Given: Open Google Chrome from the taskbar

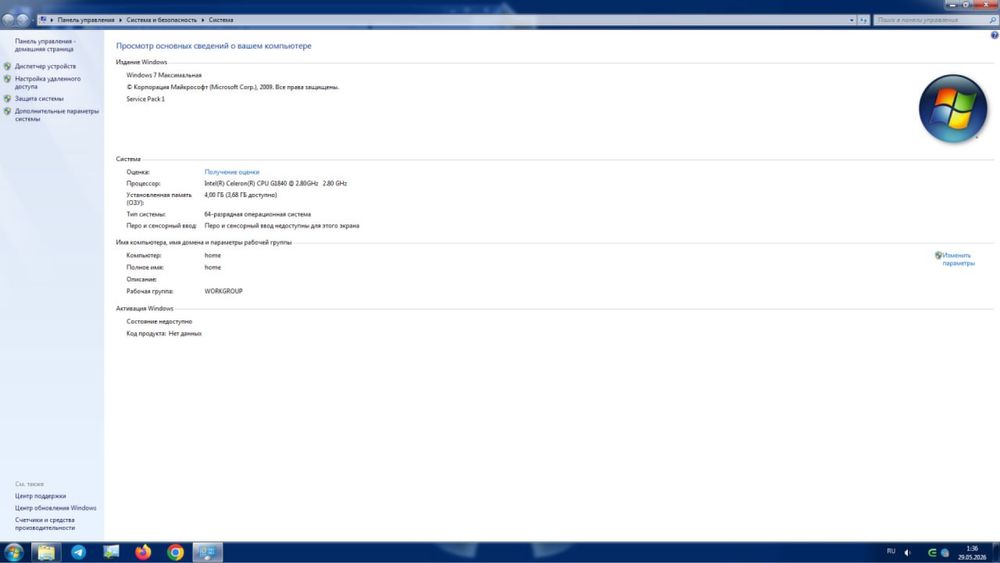Looking at the screenshot, I should tap(175, 552).
